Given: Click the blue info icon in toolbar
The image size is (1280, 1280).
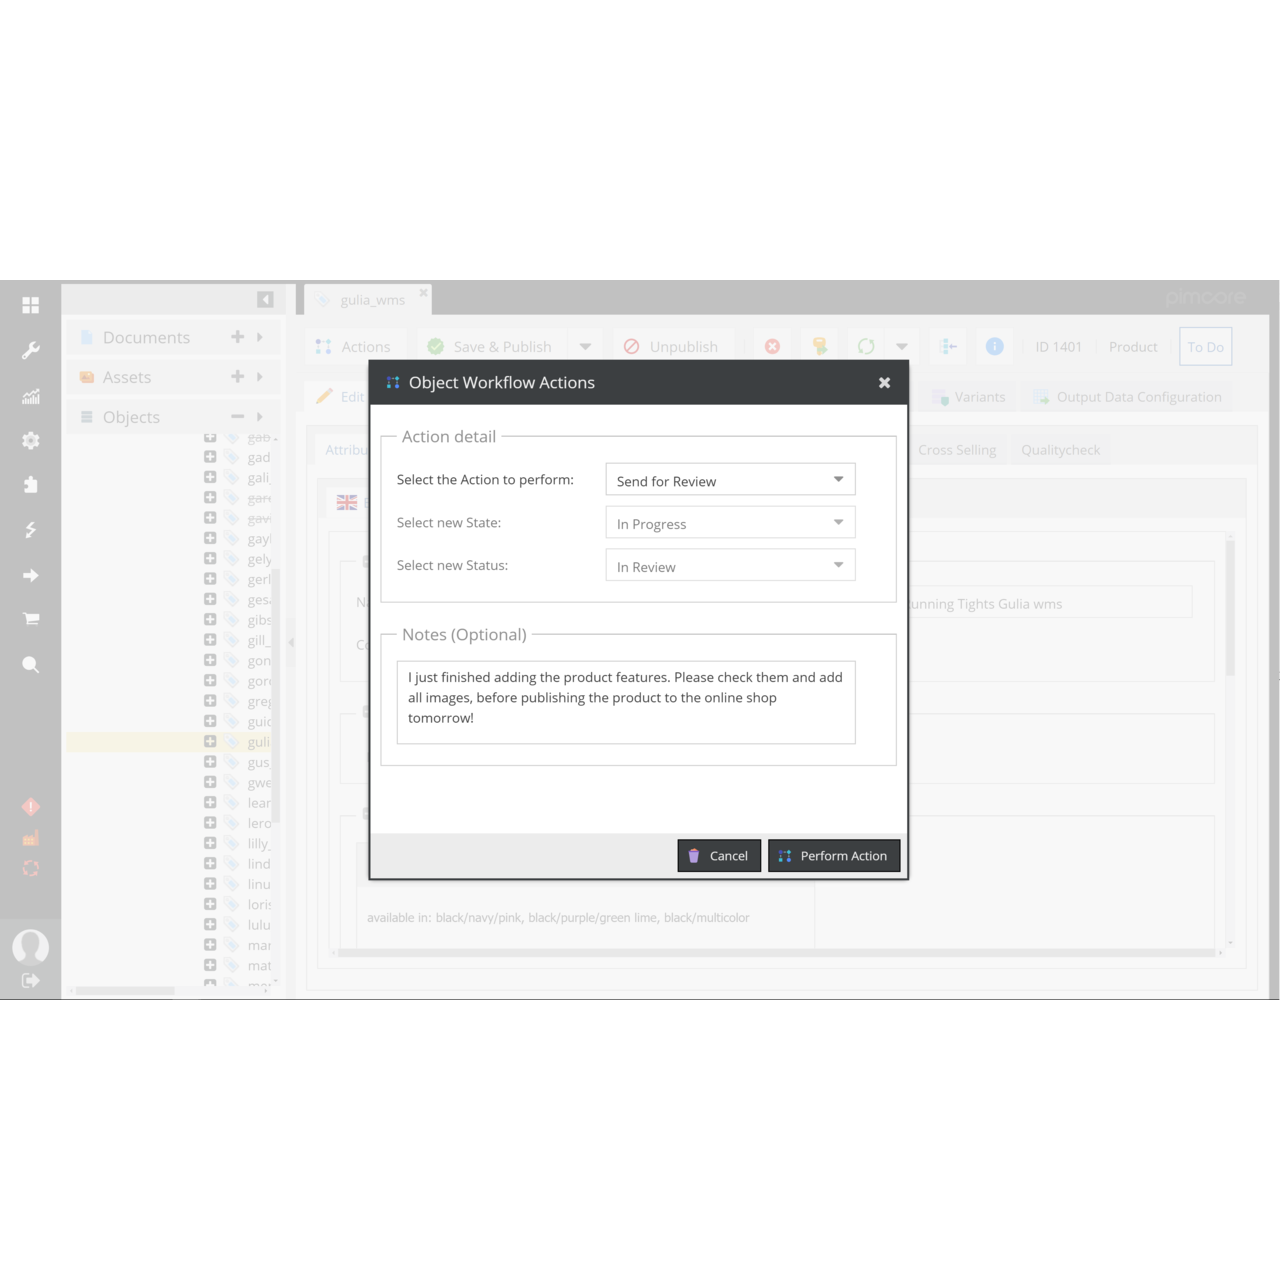Looking at the screenshot, I should [994, 346].
